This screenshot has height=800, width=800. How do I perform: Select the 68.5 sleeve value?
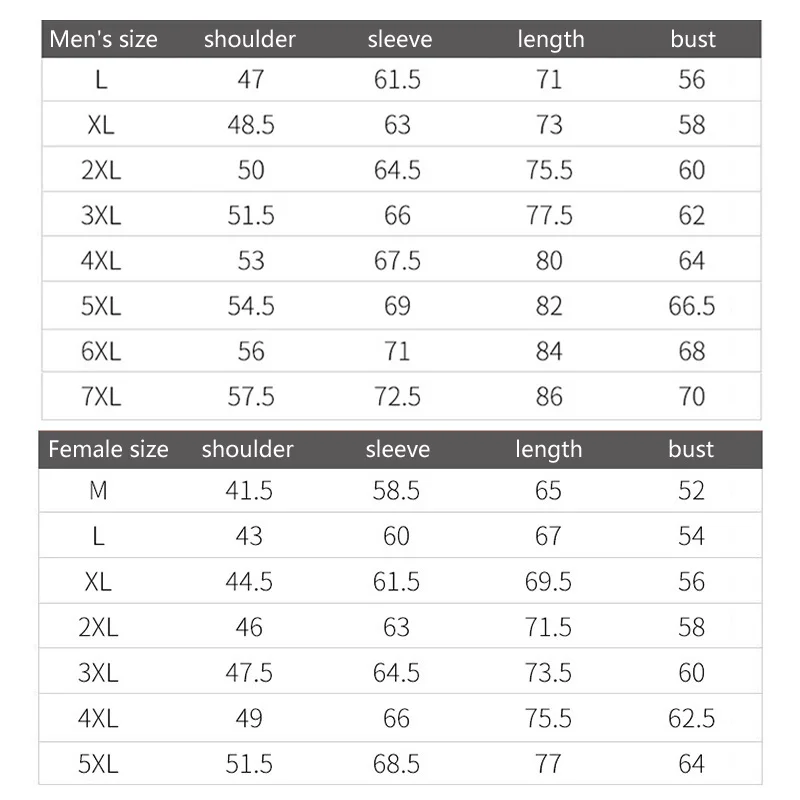[397, 765]
